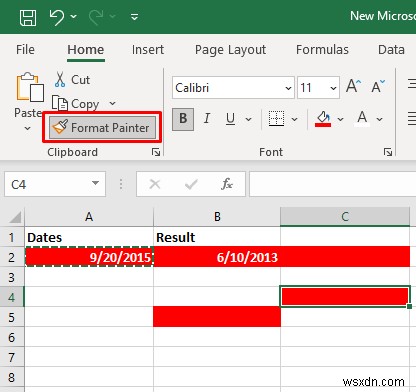Expand the Copy options arrow
This screenshot has width=416, height=392.
click(112, 104)
